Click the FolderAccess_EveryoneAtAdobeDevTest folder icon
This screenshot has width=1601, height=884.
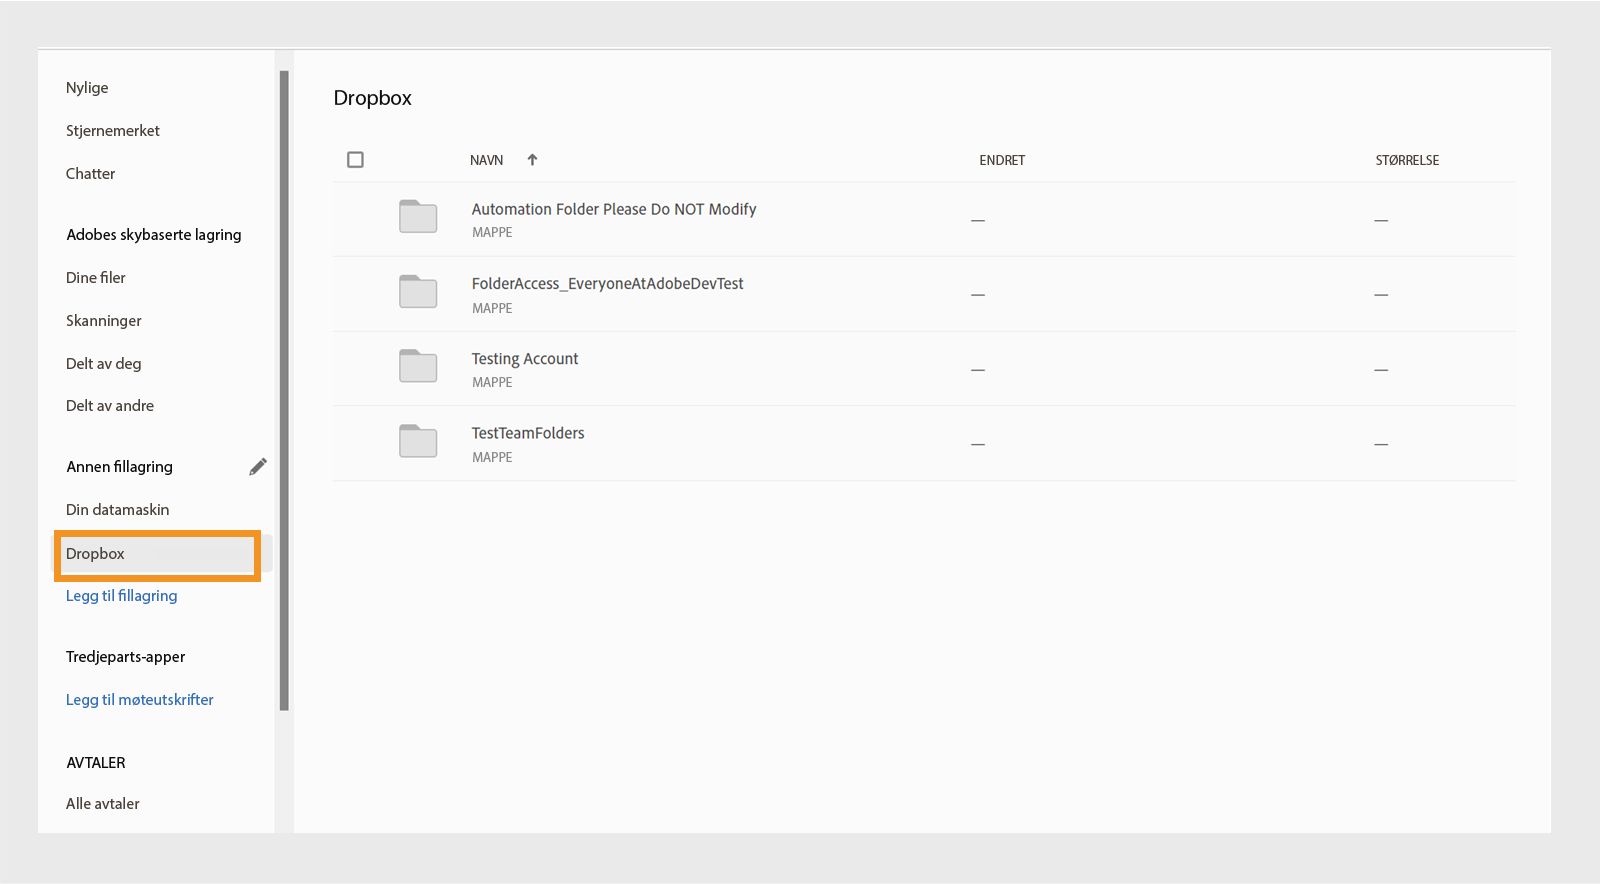point(418,291)
